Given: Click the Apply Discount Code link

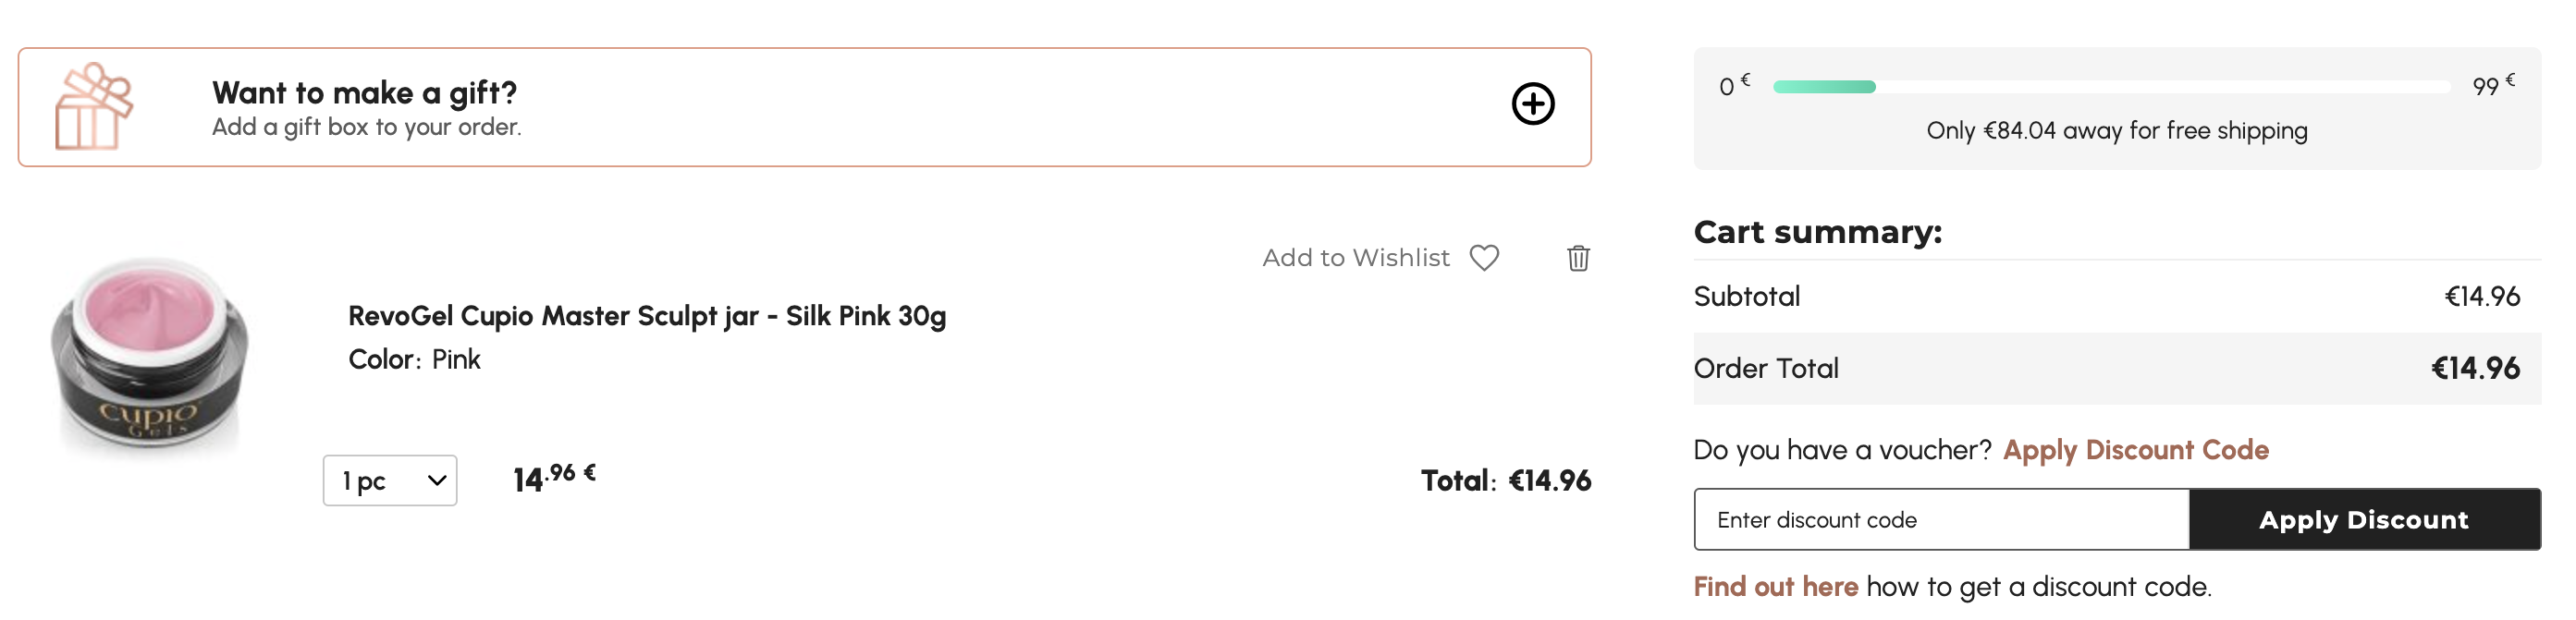Looking at the screenshot, I should pyautogui.click(x=2135, y=450).
